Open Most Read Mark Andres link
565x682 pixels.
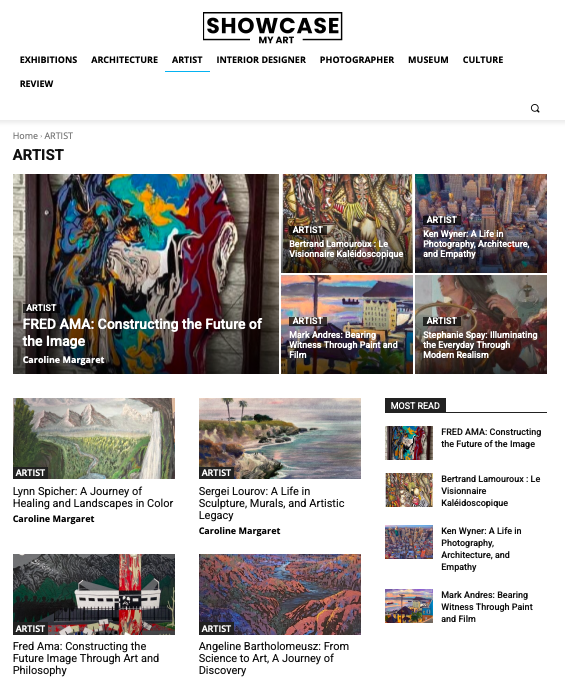487,607
